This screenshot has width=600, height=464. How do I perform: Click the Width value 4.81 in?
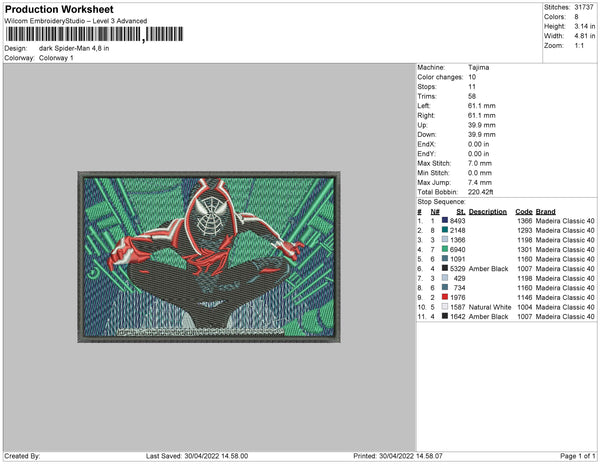click(x=585, y=36)
